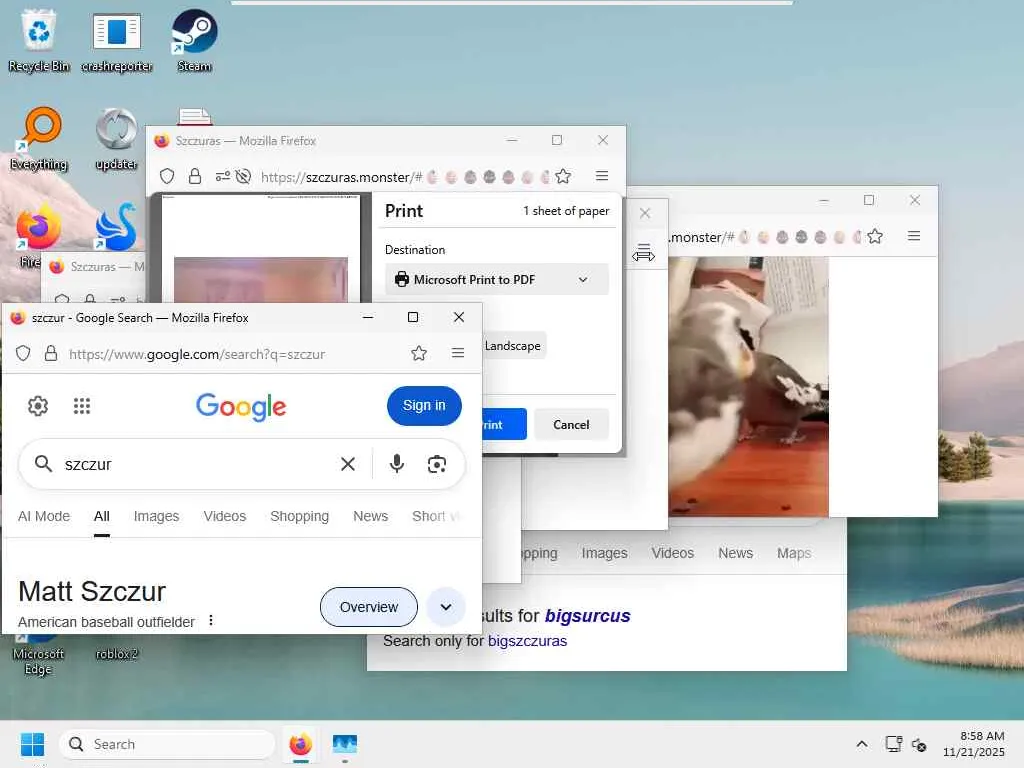Viewport: 1024px width, 768px height.
Task: Open the crashreporter desktop icon
Action: [x=116, y=40]
